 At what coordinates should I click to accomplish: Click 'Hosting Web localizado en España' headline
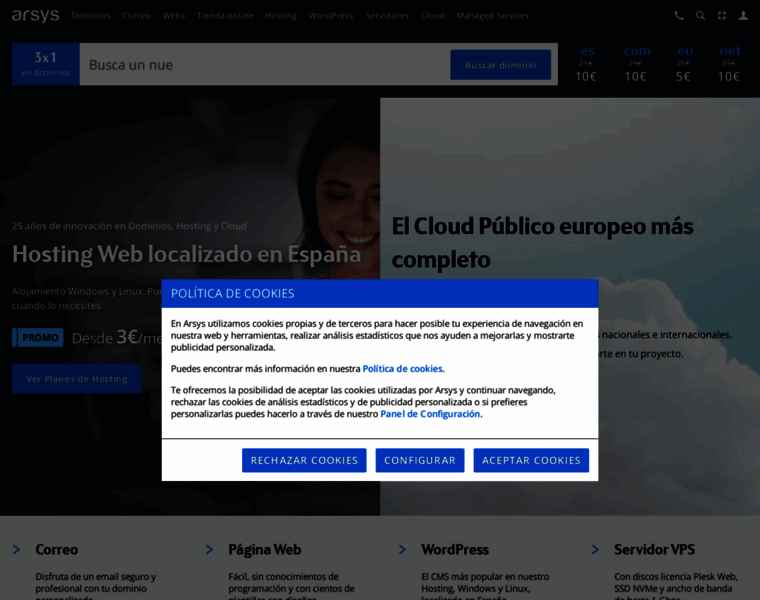point(187,254)
